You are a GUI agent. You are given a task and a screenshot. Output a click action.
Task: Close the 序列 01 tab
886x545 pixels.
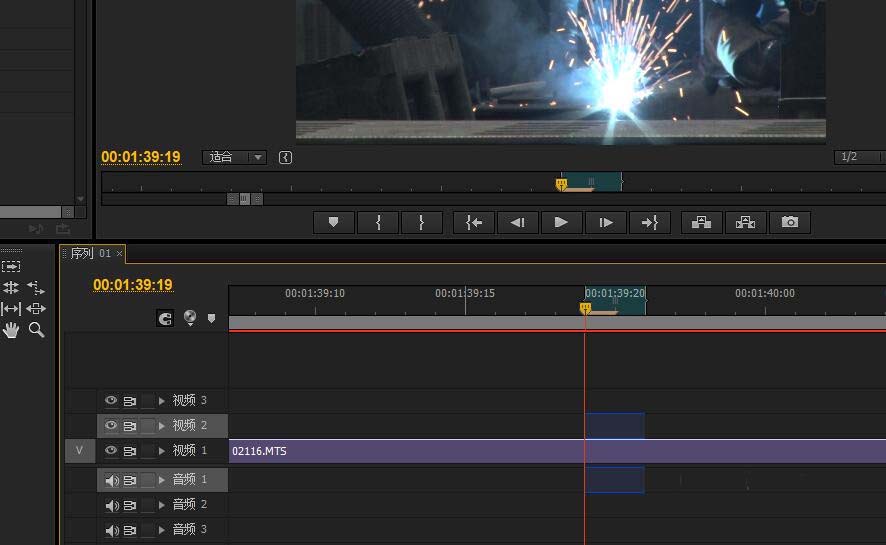[x=119, y=254]
